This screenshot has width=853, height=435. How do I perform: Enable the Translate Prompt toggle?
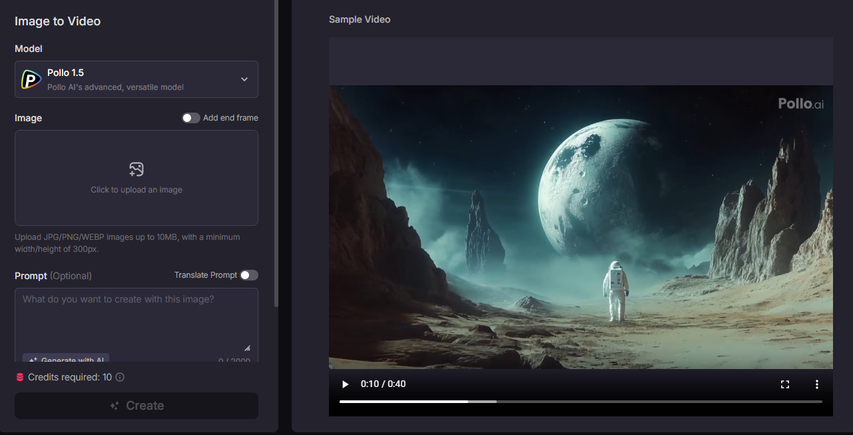point(249,275)
